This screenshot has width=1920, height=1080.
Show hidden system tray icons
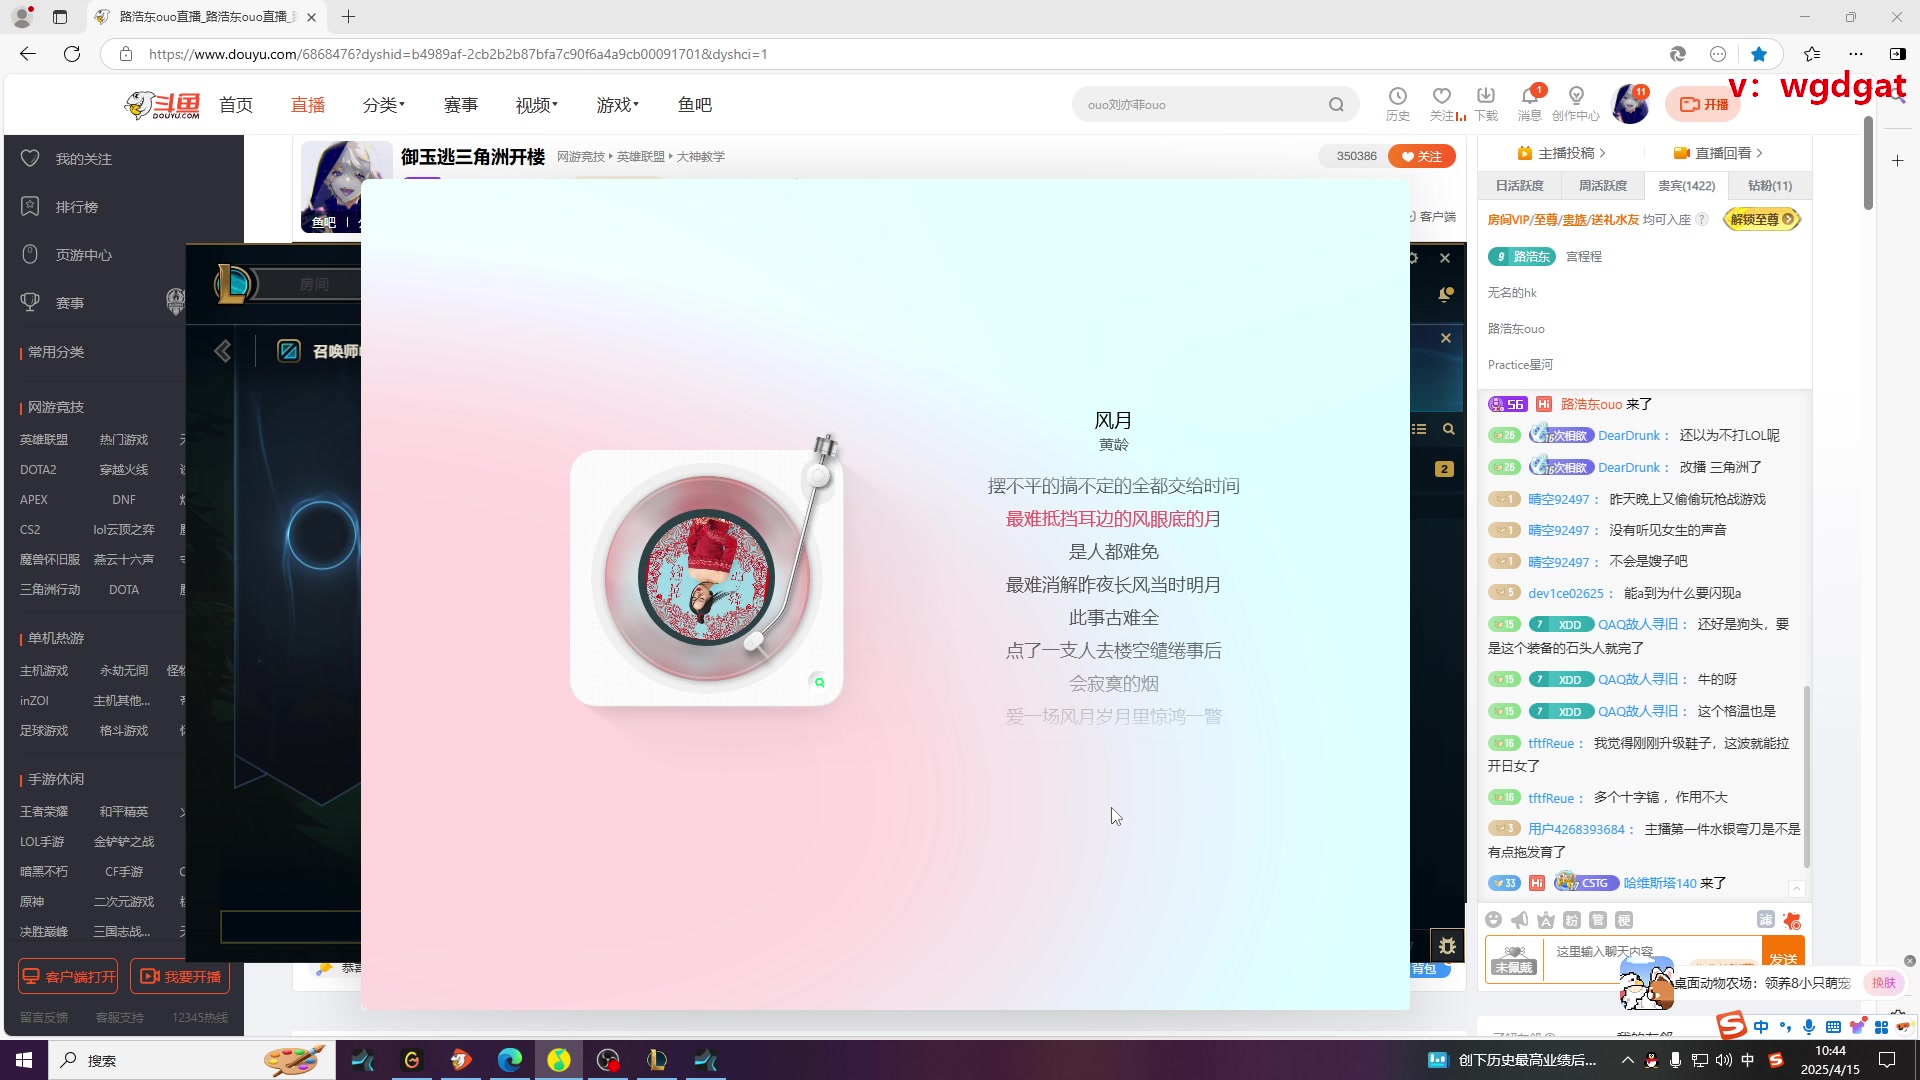[x=1627, y=1060]
